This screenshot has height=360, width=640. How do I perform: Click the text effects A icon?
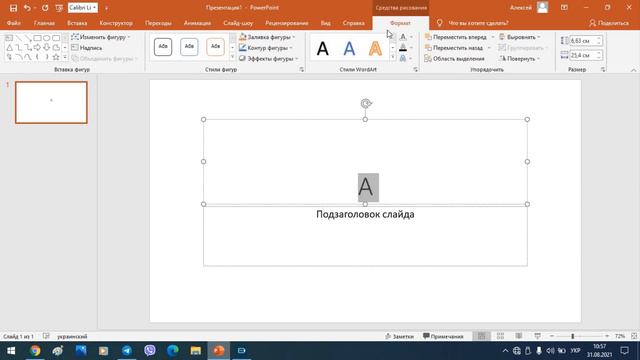[403, 58]
